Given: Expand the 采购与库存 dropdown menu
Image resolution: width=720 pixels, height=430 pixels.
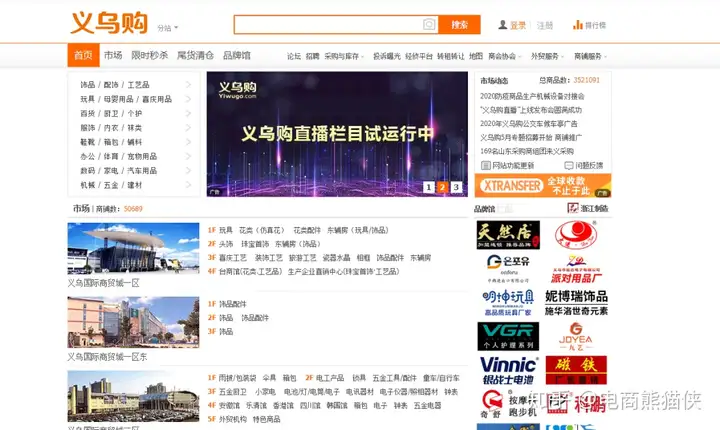Looking at the screenshot, I should [x=344, y=56].
